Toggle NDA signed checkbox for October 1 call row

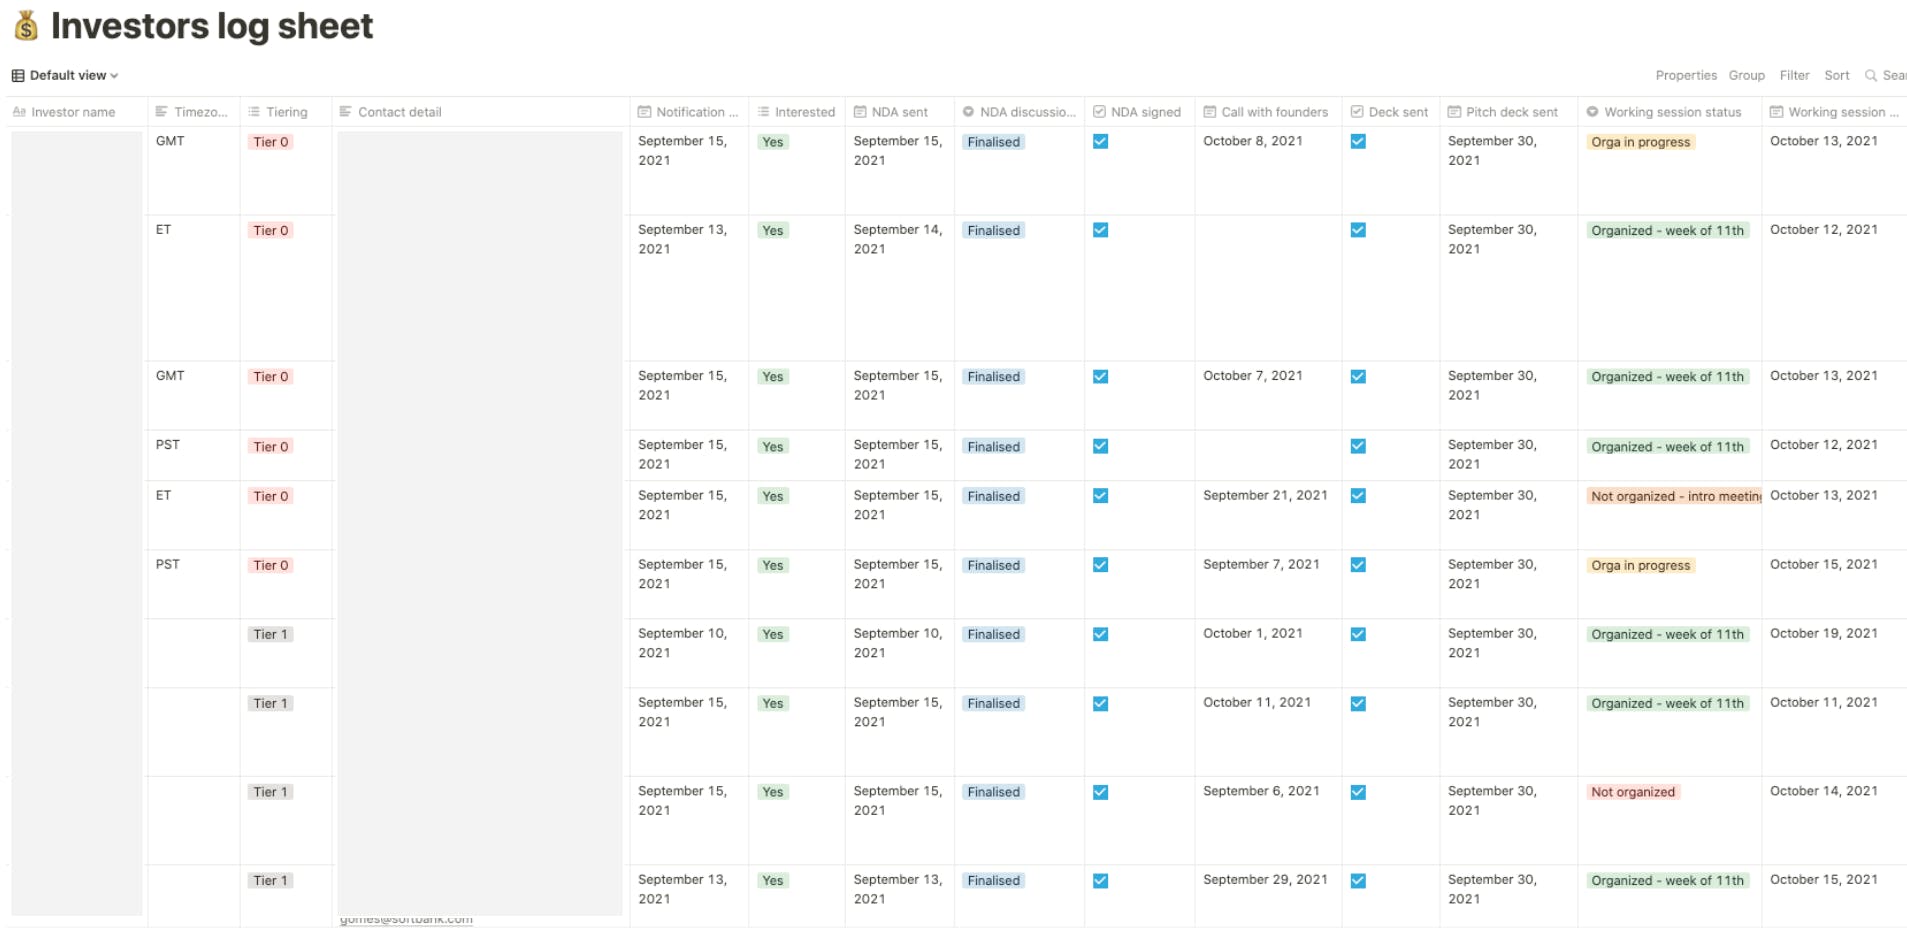1100,634
